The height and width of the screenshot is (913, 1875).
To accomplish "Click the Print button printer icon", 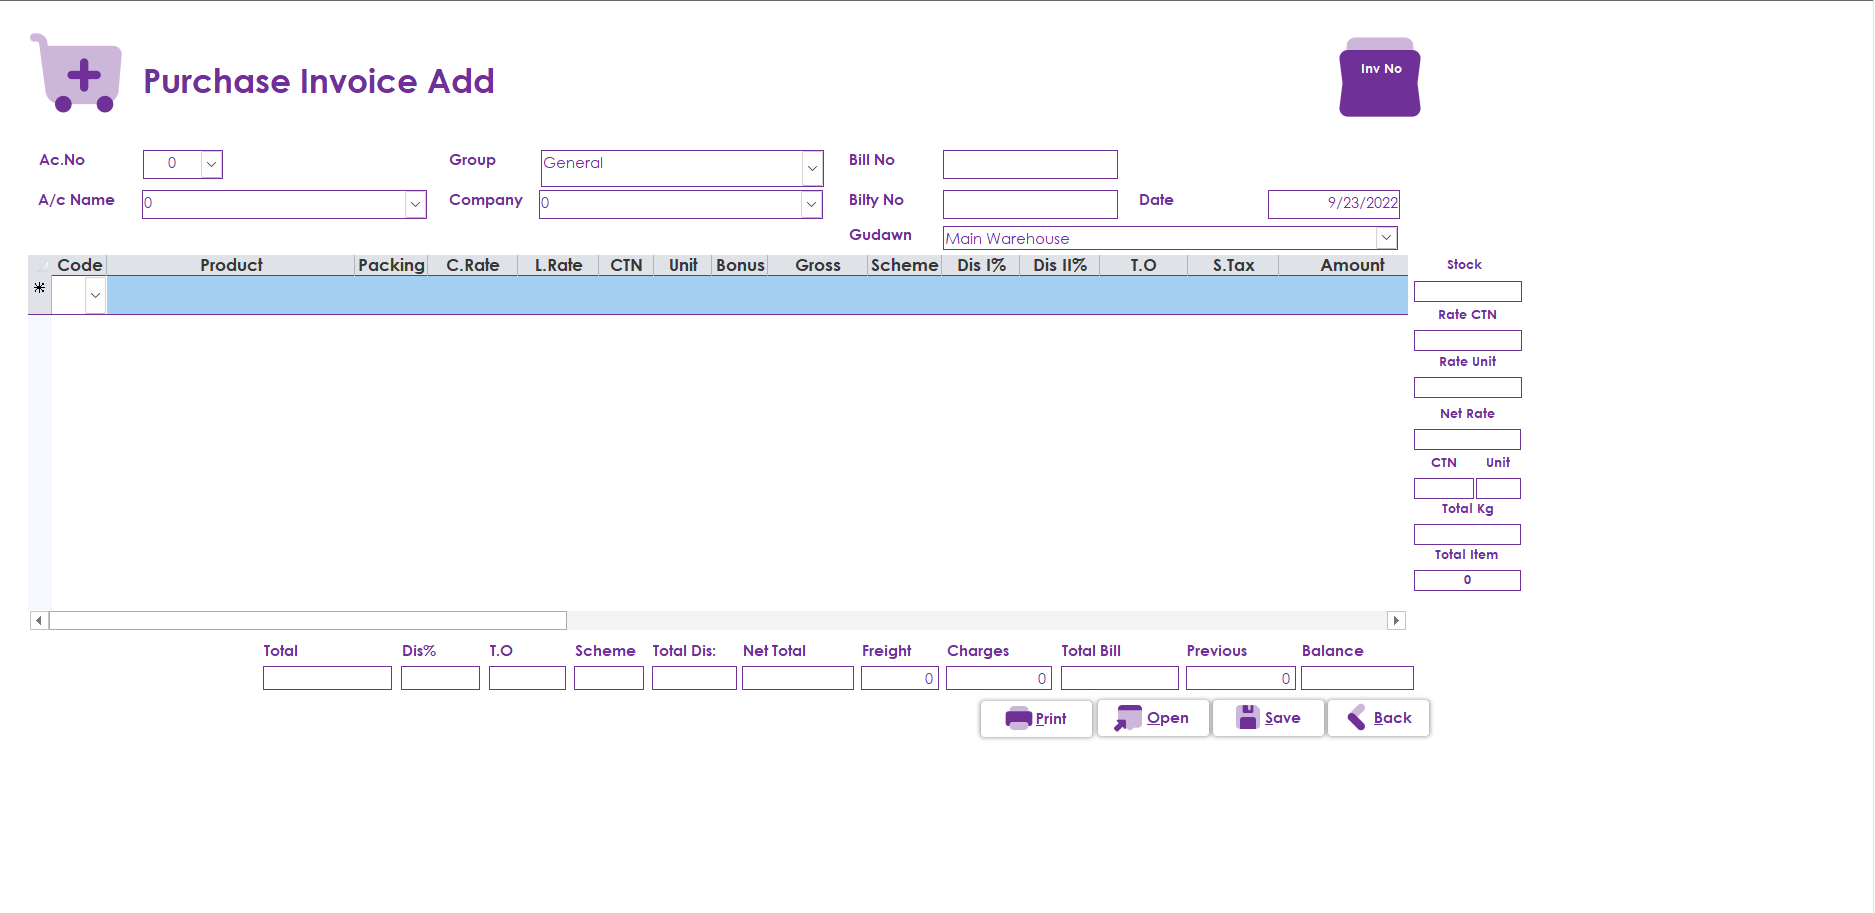I will tap(1018, 718).
